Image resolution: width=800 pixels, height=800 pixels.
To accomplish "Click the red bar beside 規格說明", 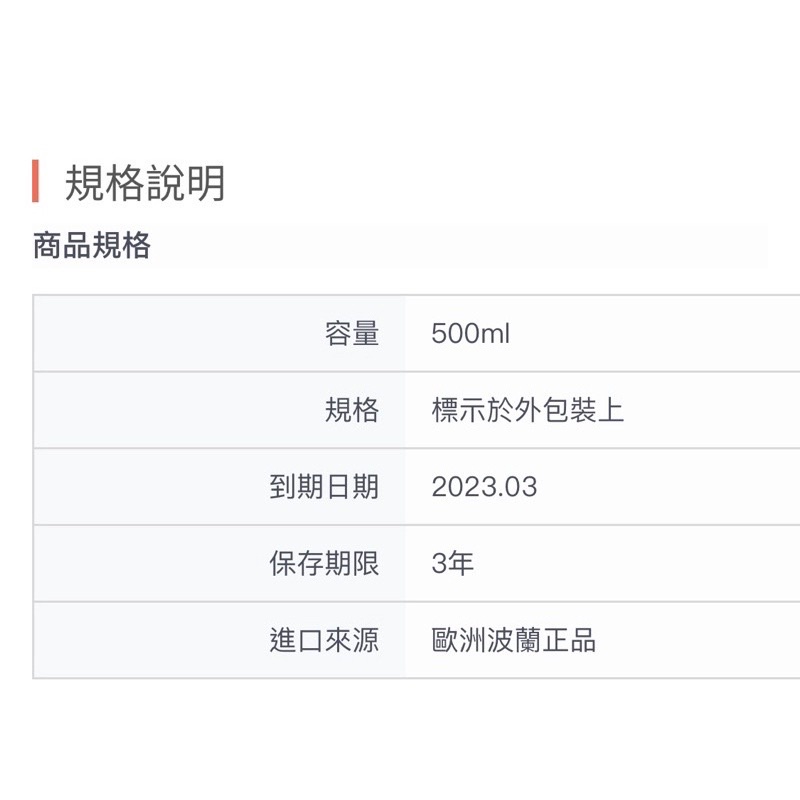I will point(35,181).
